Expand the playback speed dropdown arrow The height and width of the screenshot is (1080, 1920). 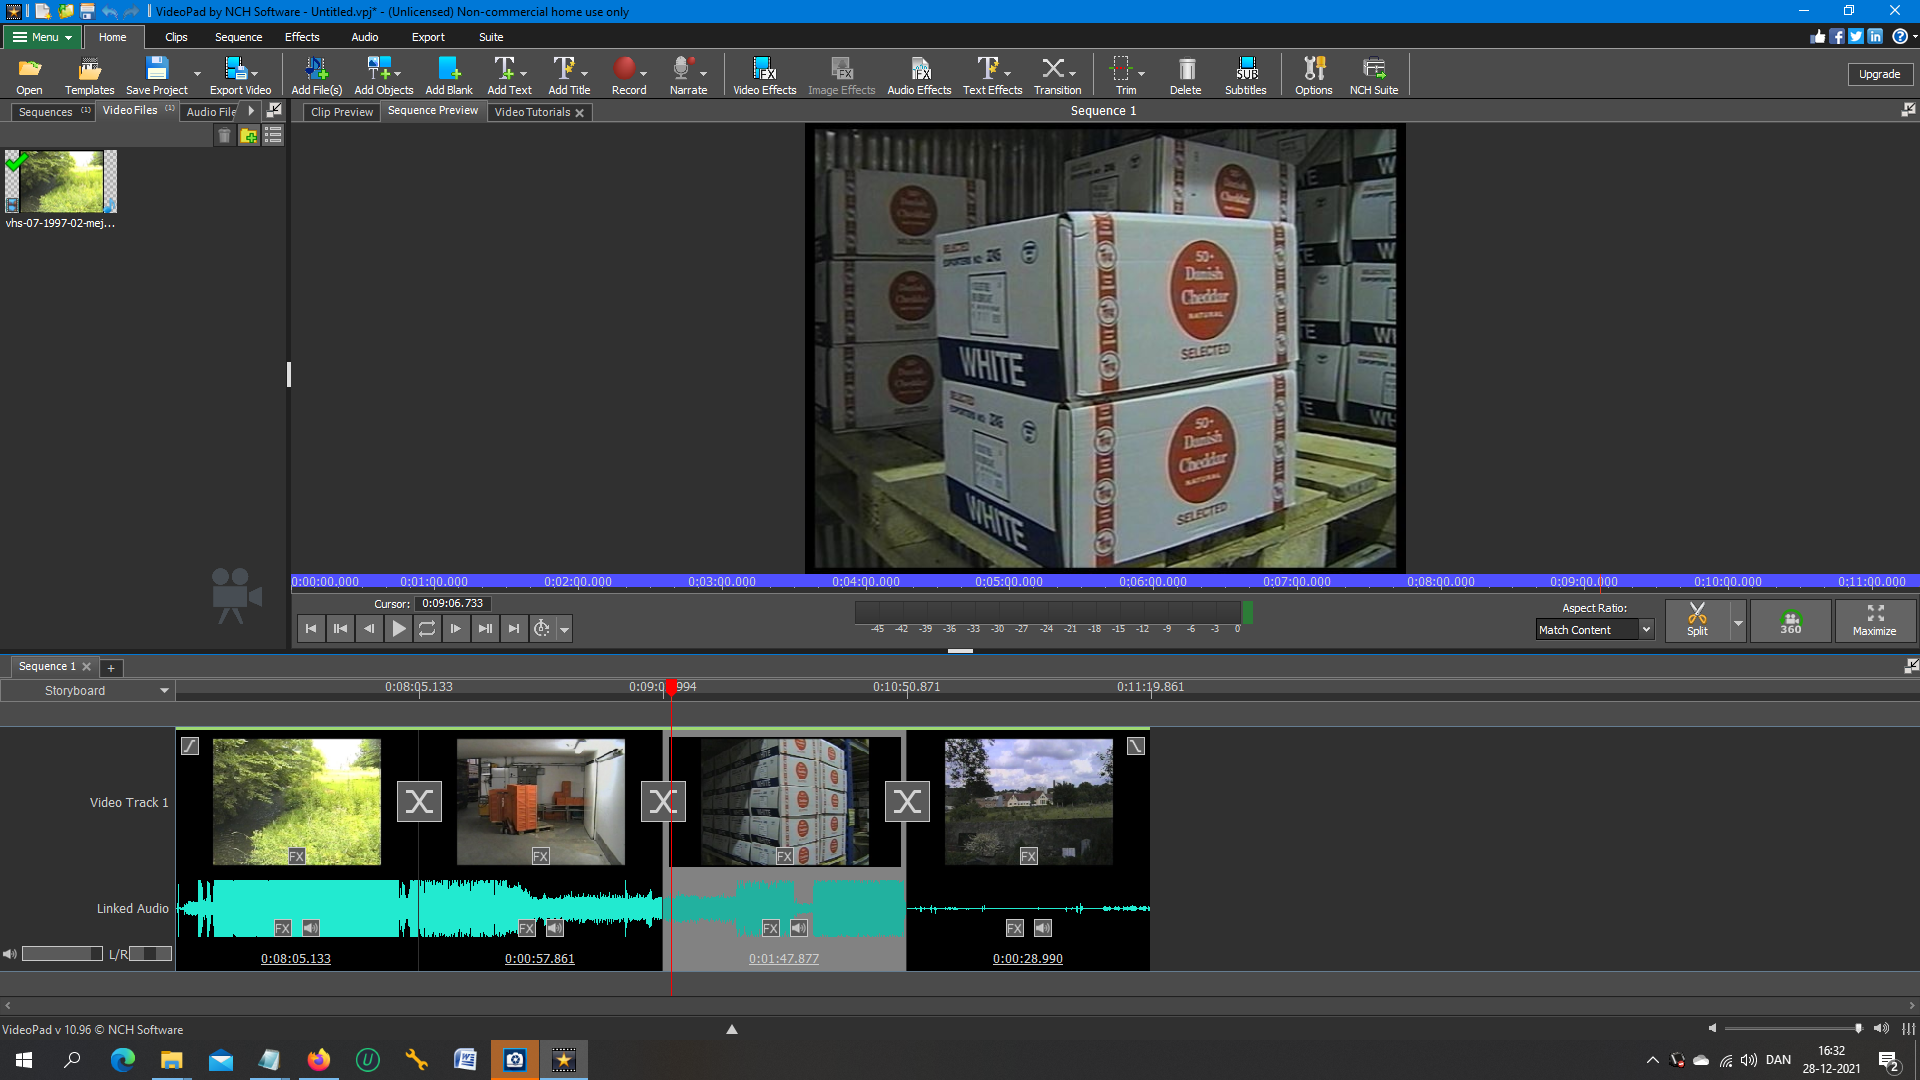[x=565, y=629]
